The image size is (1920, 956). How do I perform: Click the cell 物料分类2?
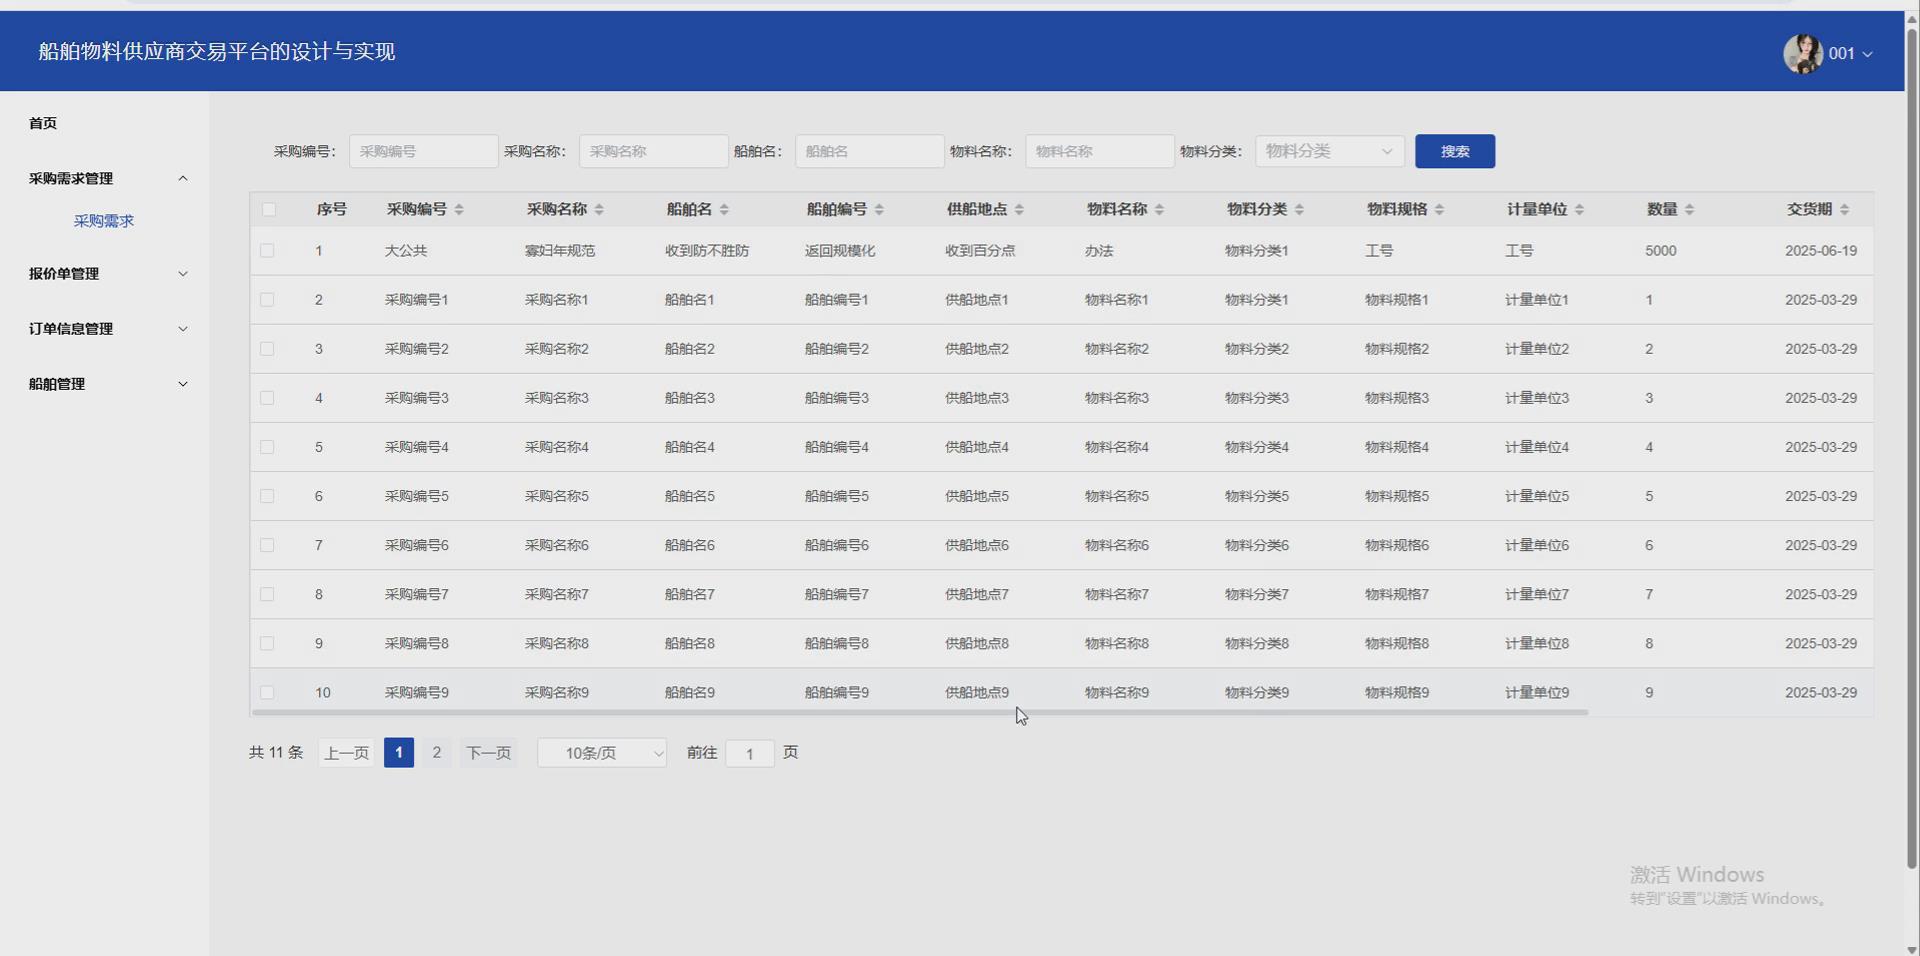pos(1257,349)
